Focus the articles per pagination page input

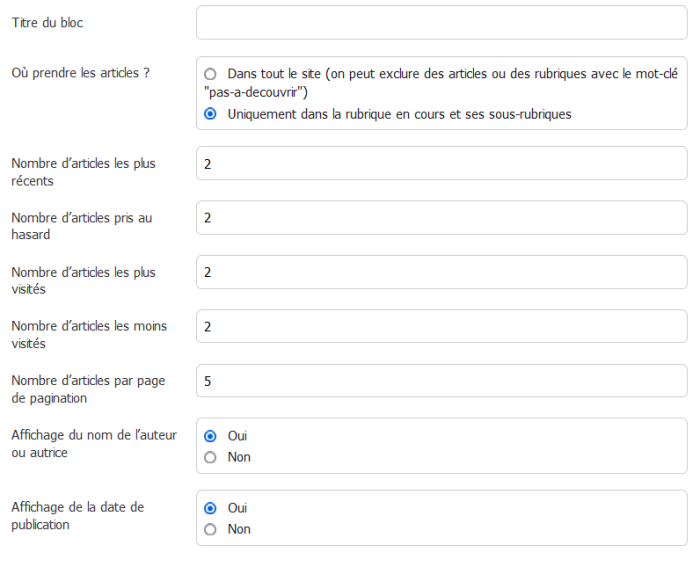point(441,380)
